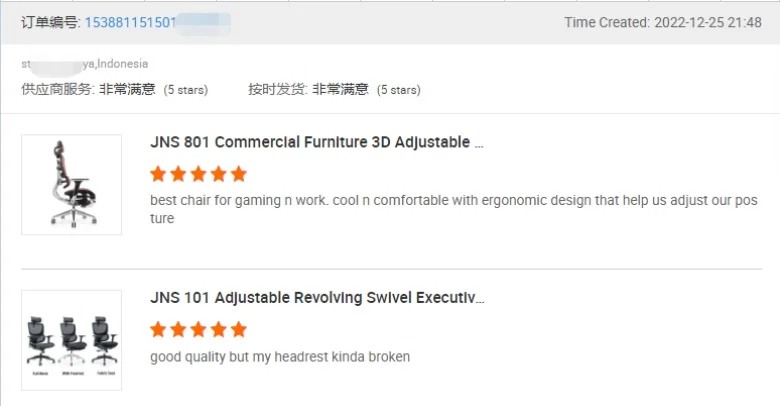Open JNS 101 Adjustable Revolving Swivel title
Screen dimensions: 780x406
[316, 298]
